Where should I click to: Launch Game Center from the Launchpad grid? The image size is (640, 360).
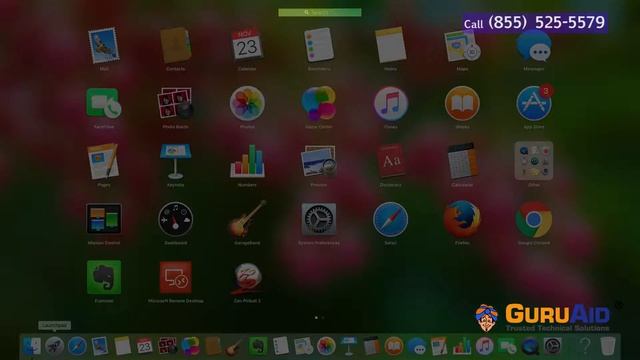tap(319, 103)
